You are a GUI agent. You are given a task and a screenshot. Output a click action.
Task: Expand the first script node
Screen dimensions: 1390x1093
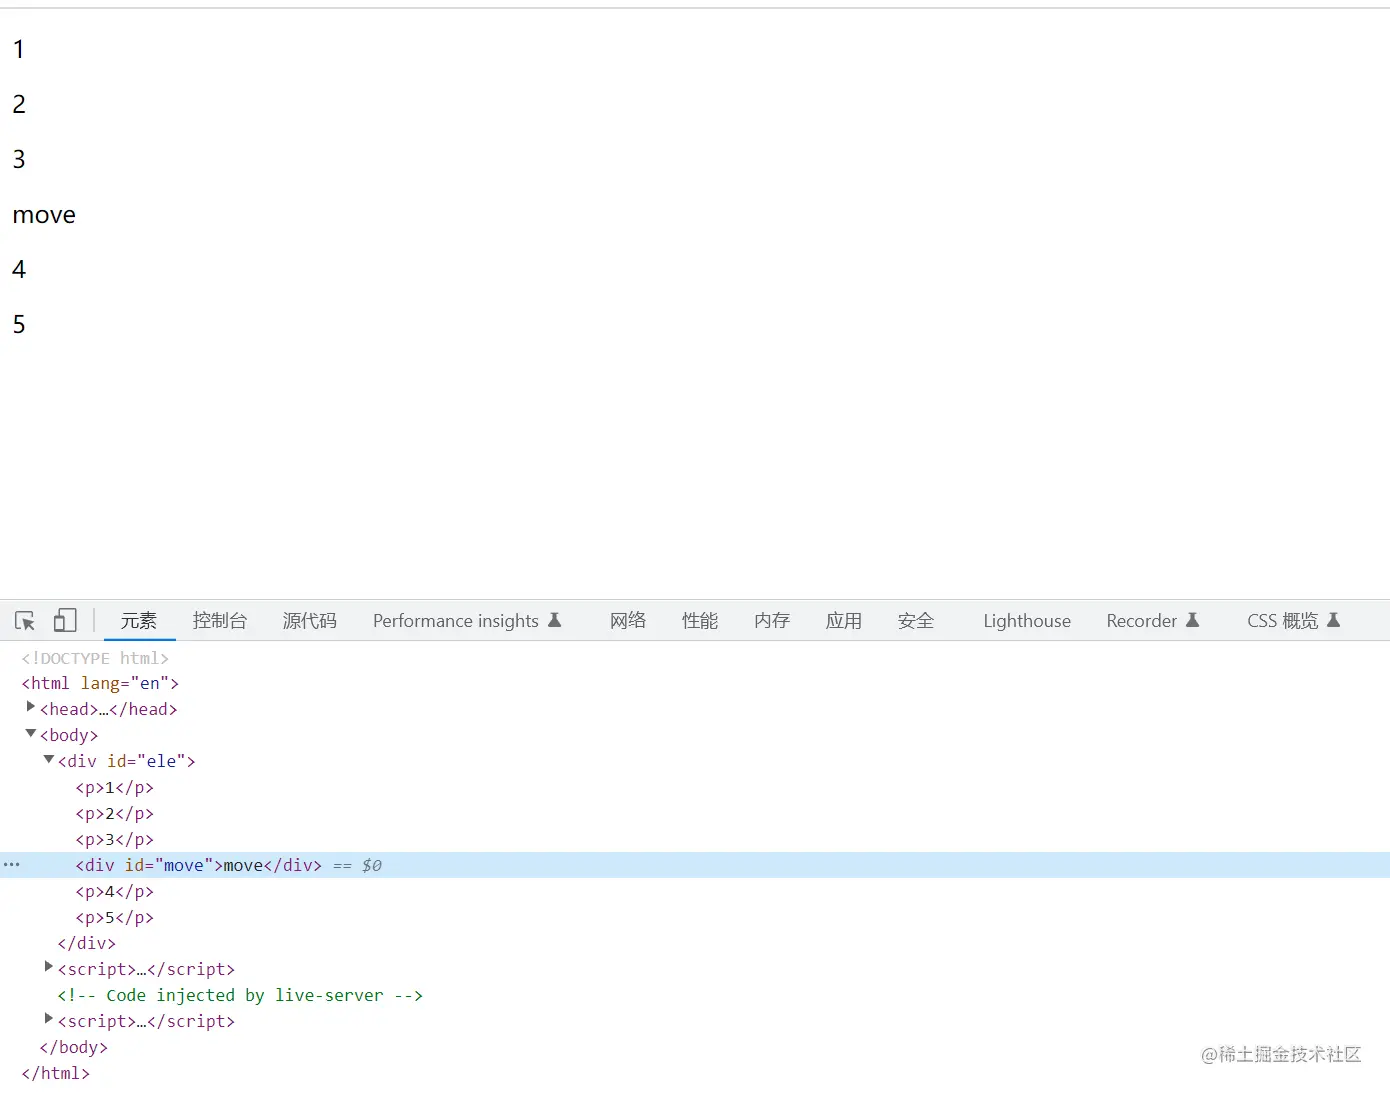point(49,967)
